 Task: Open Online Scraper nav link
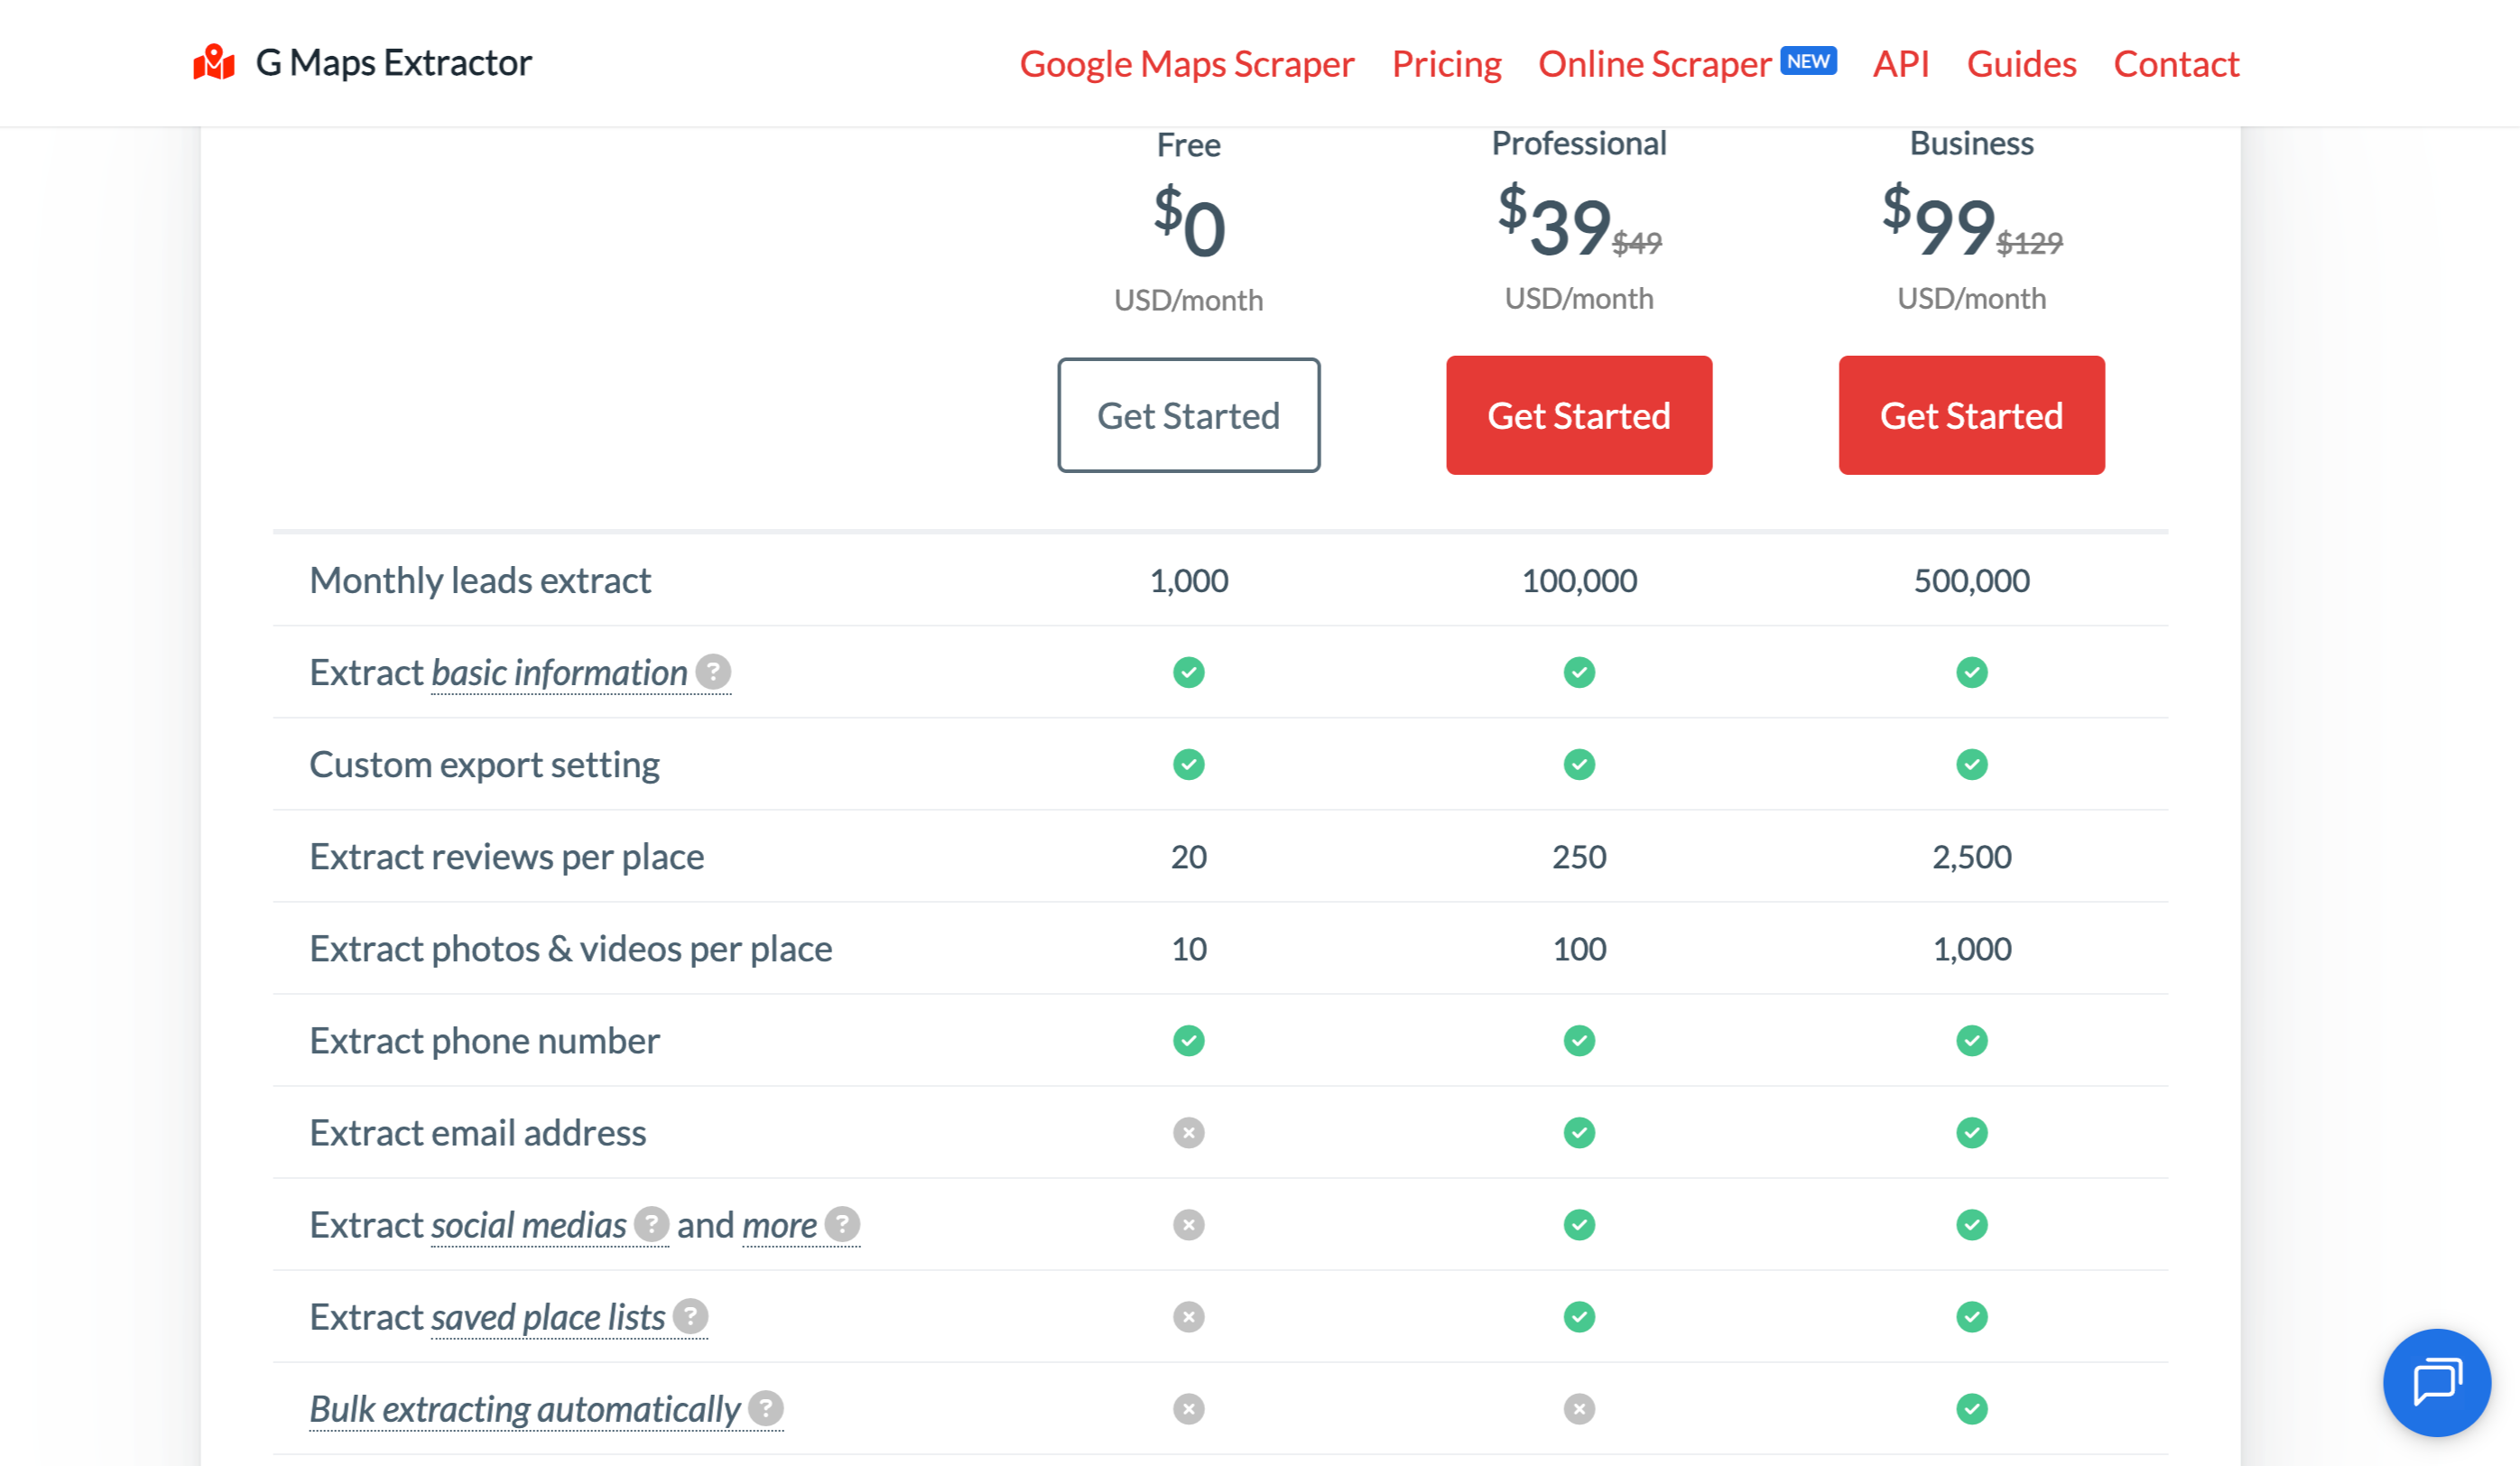coord(1654,64)
